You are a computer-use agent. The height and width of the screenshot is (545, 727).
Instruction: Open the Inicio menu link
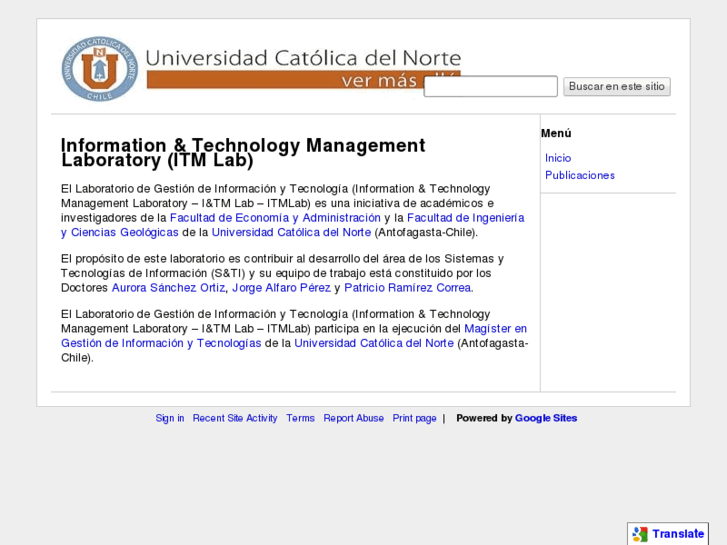click(x=558, y=158)
